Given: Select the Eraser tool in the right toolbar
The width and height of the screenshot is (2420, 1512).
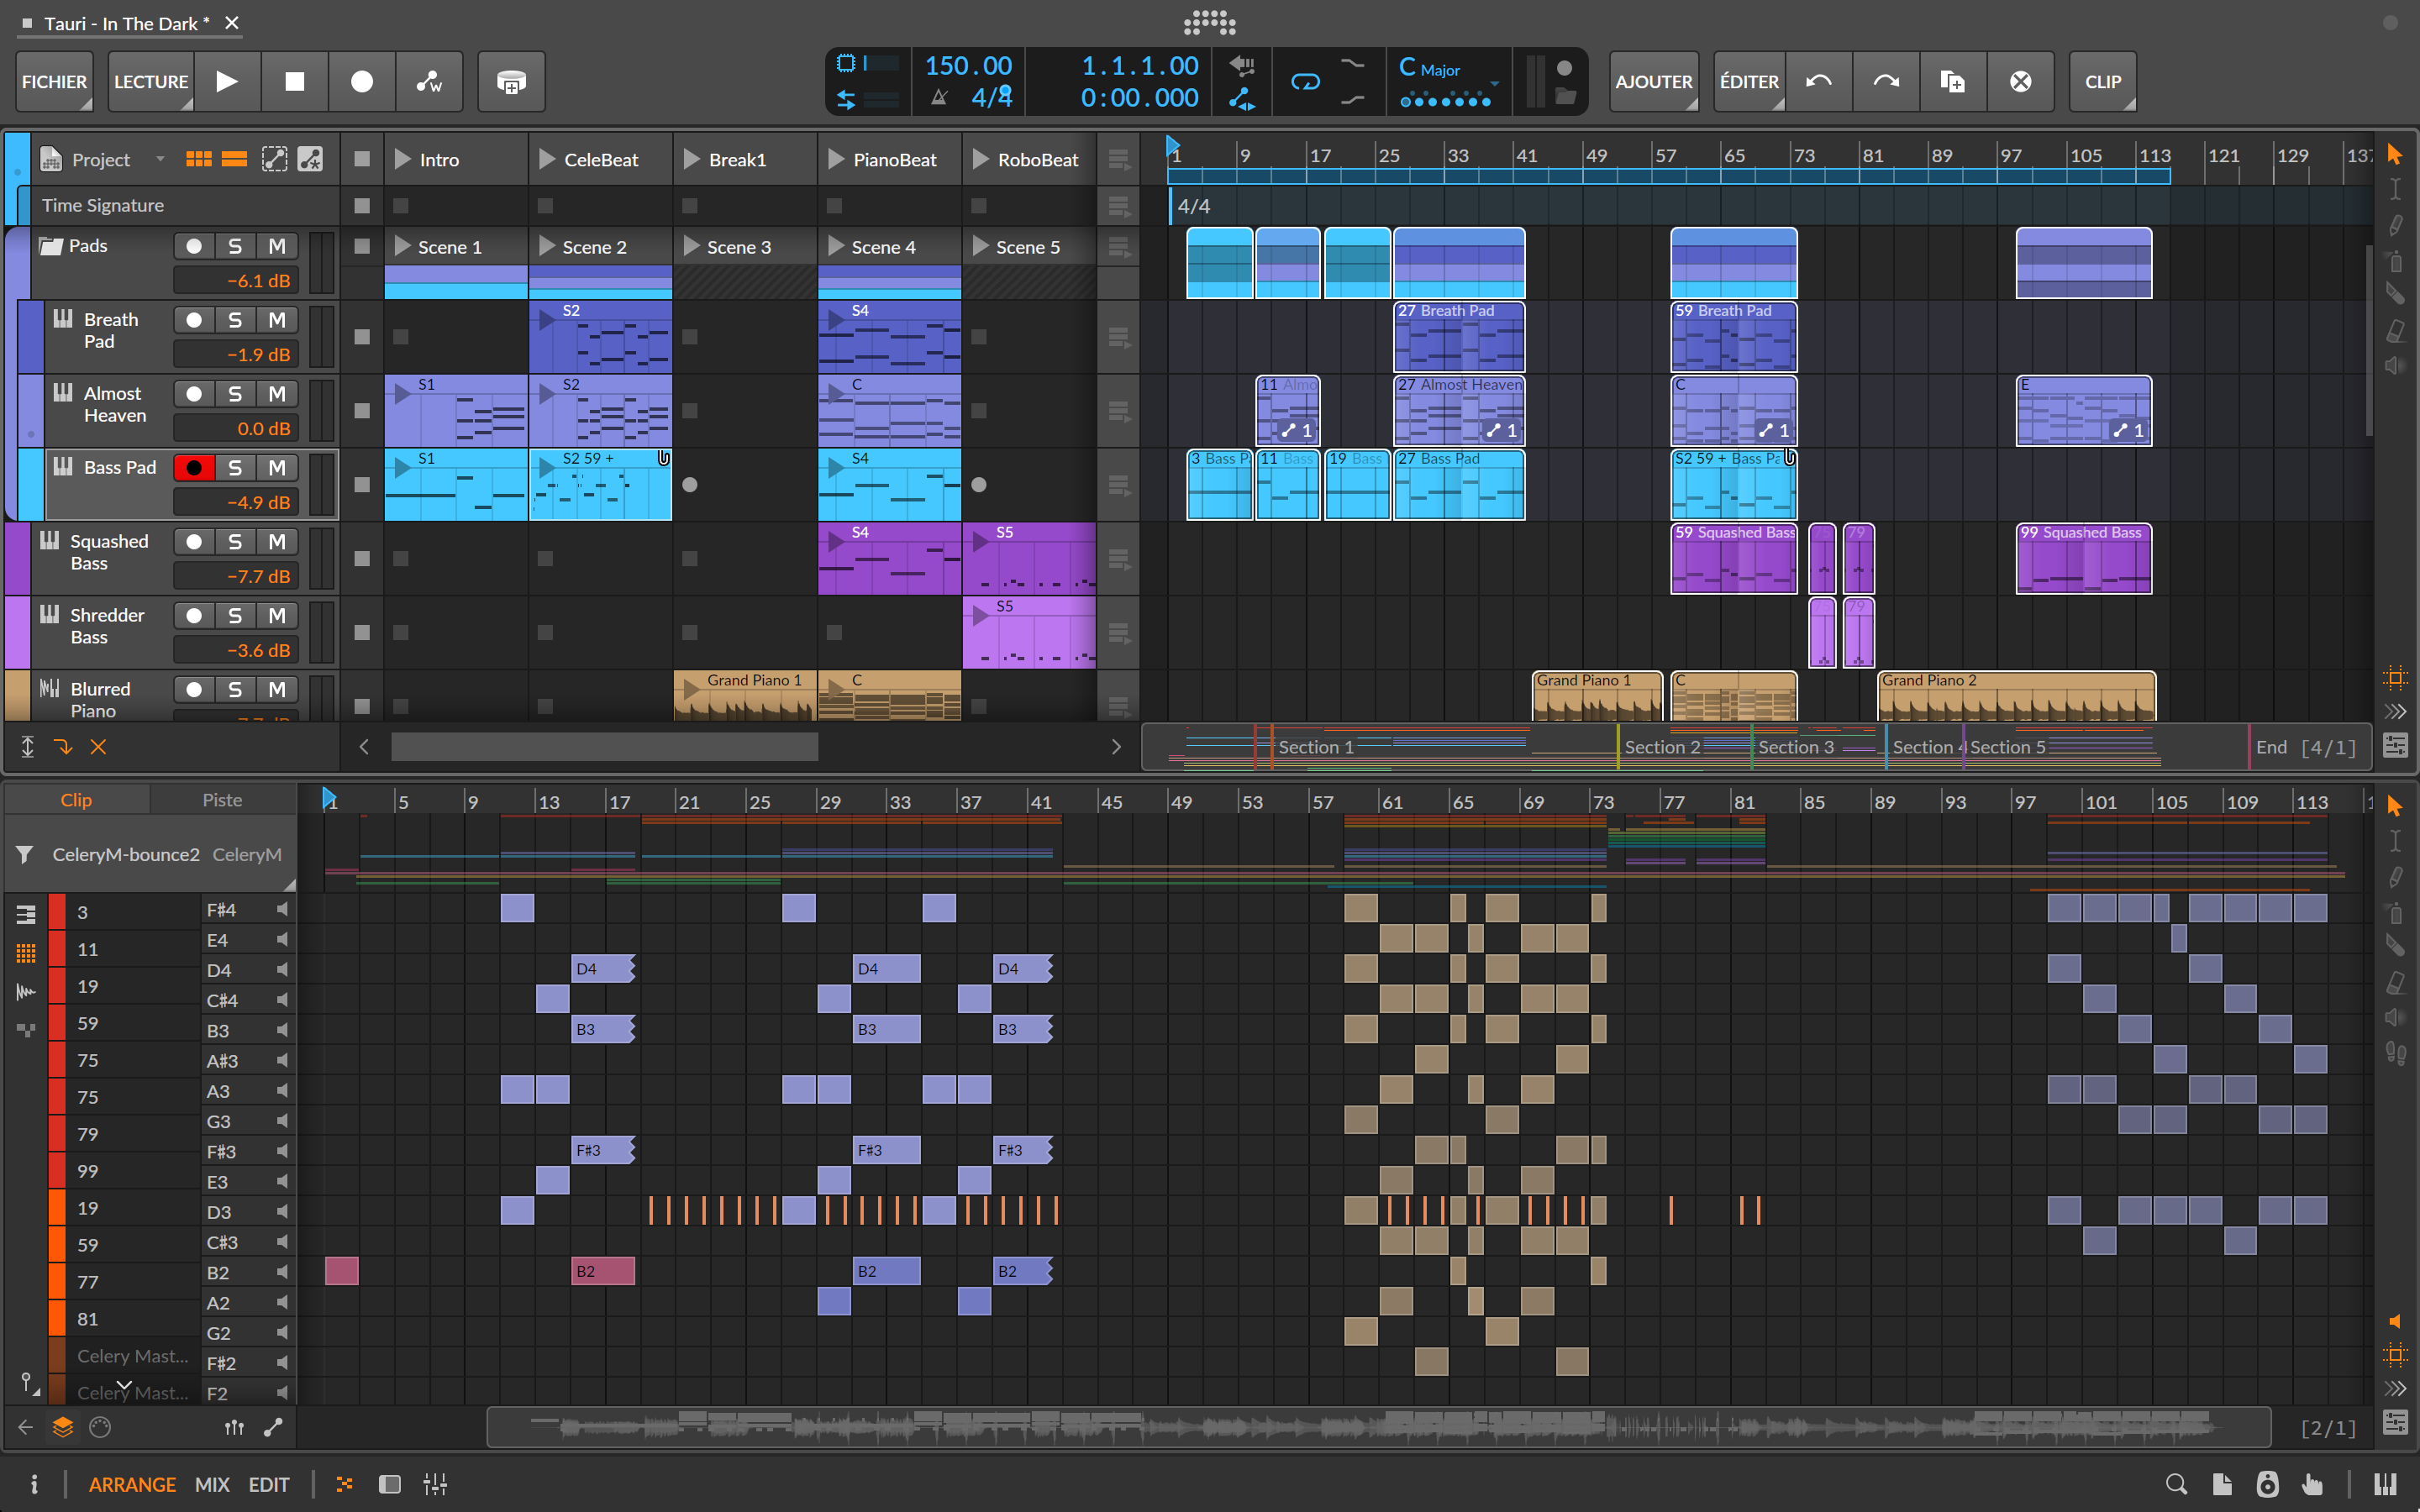Looking at the screenshot, I should pos(2395,330).
